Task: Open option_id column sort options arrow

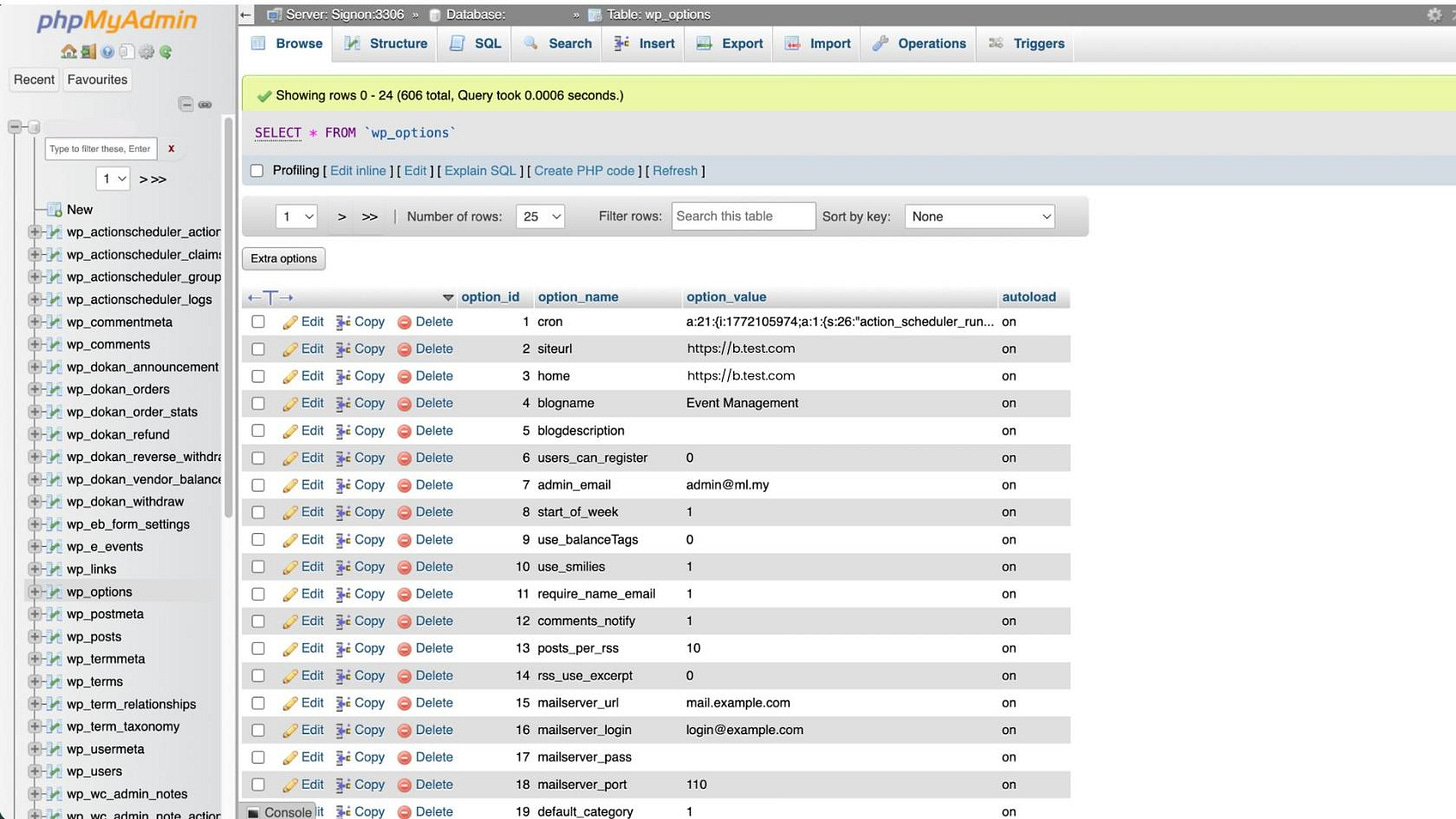Action: [448, 298]
